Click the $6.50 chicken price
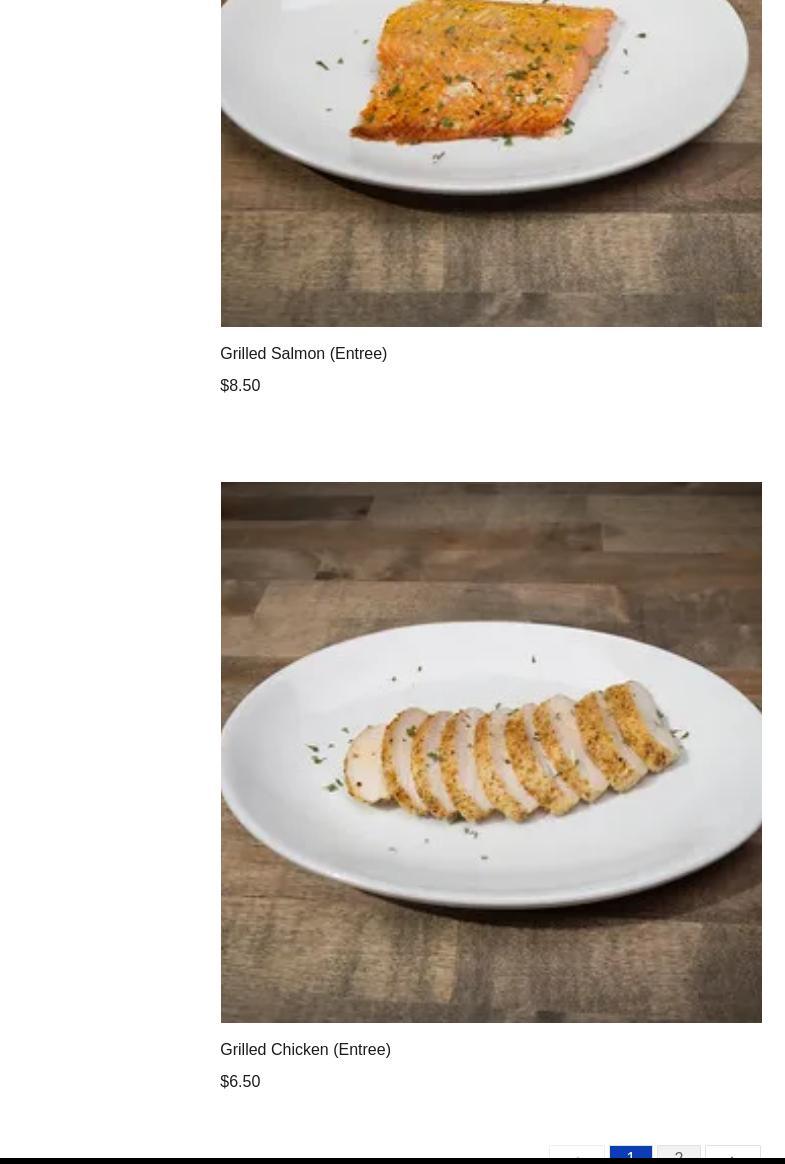 (240, 1082)
